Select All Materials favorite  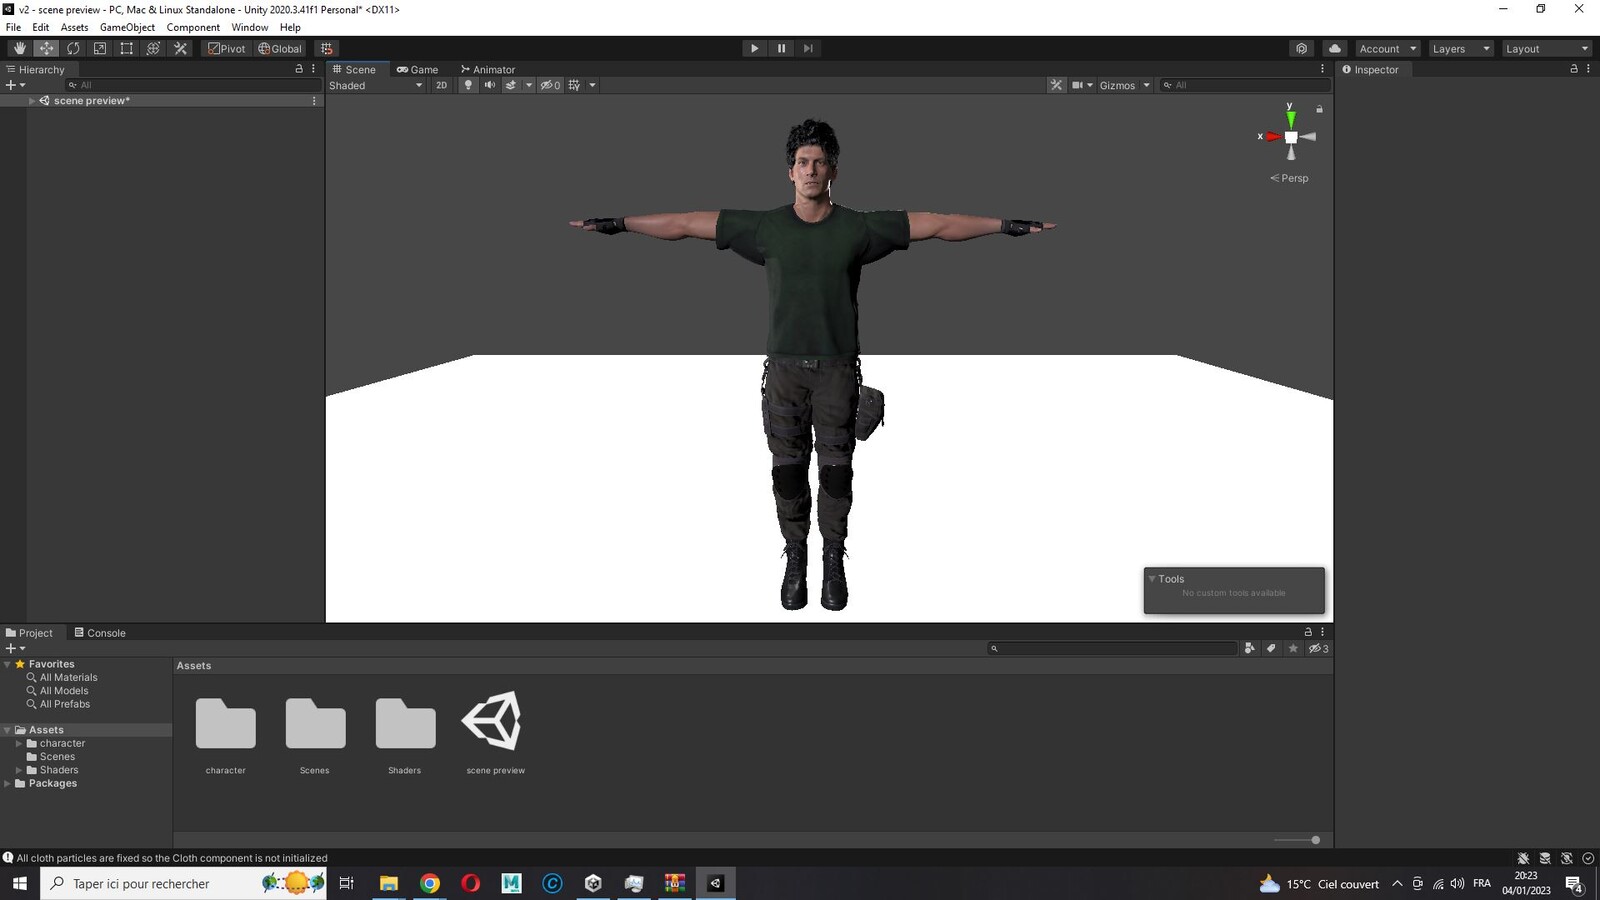click(x=68, y=677)
